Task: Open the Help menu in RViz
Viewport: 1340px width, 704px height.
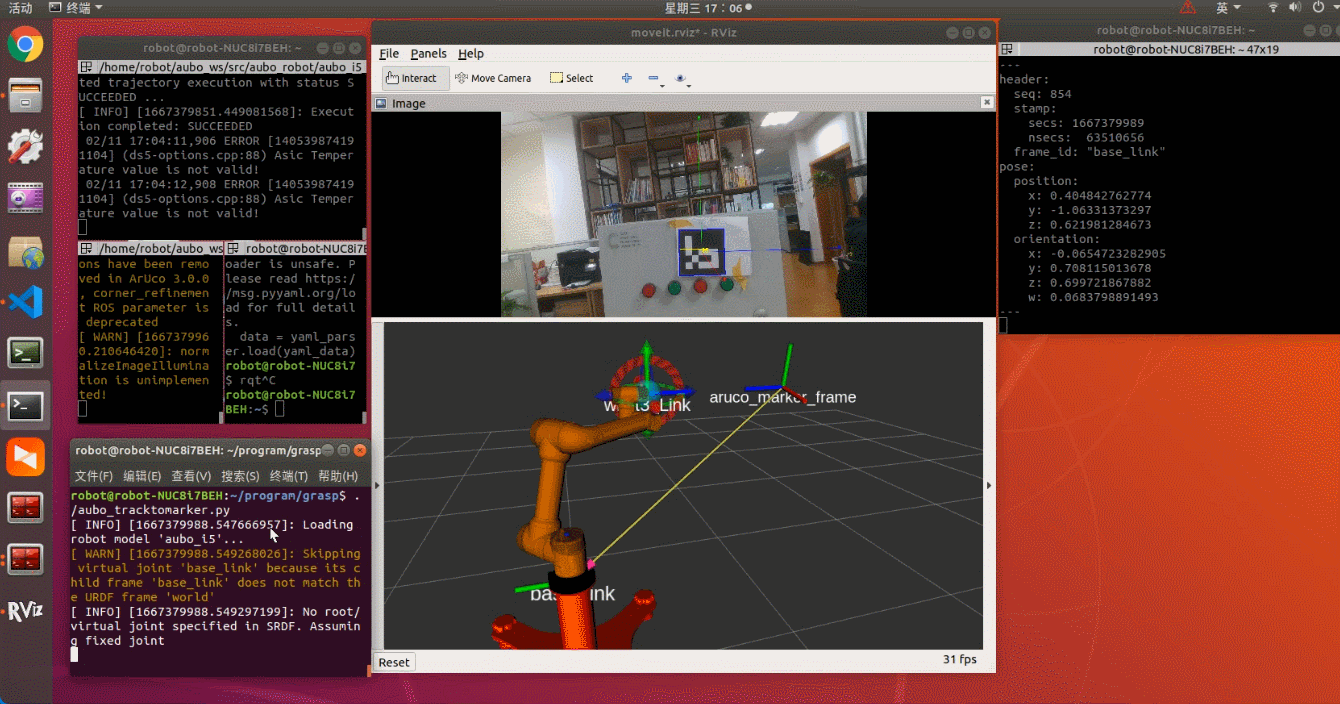Action: tap(471, 54)
